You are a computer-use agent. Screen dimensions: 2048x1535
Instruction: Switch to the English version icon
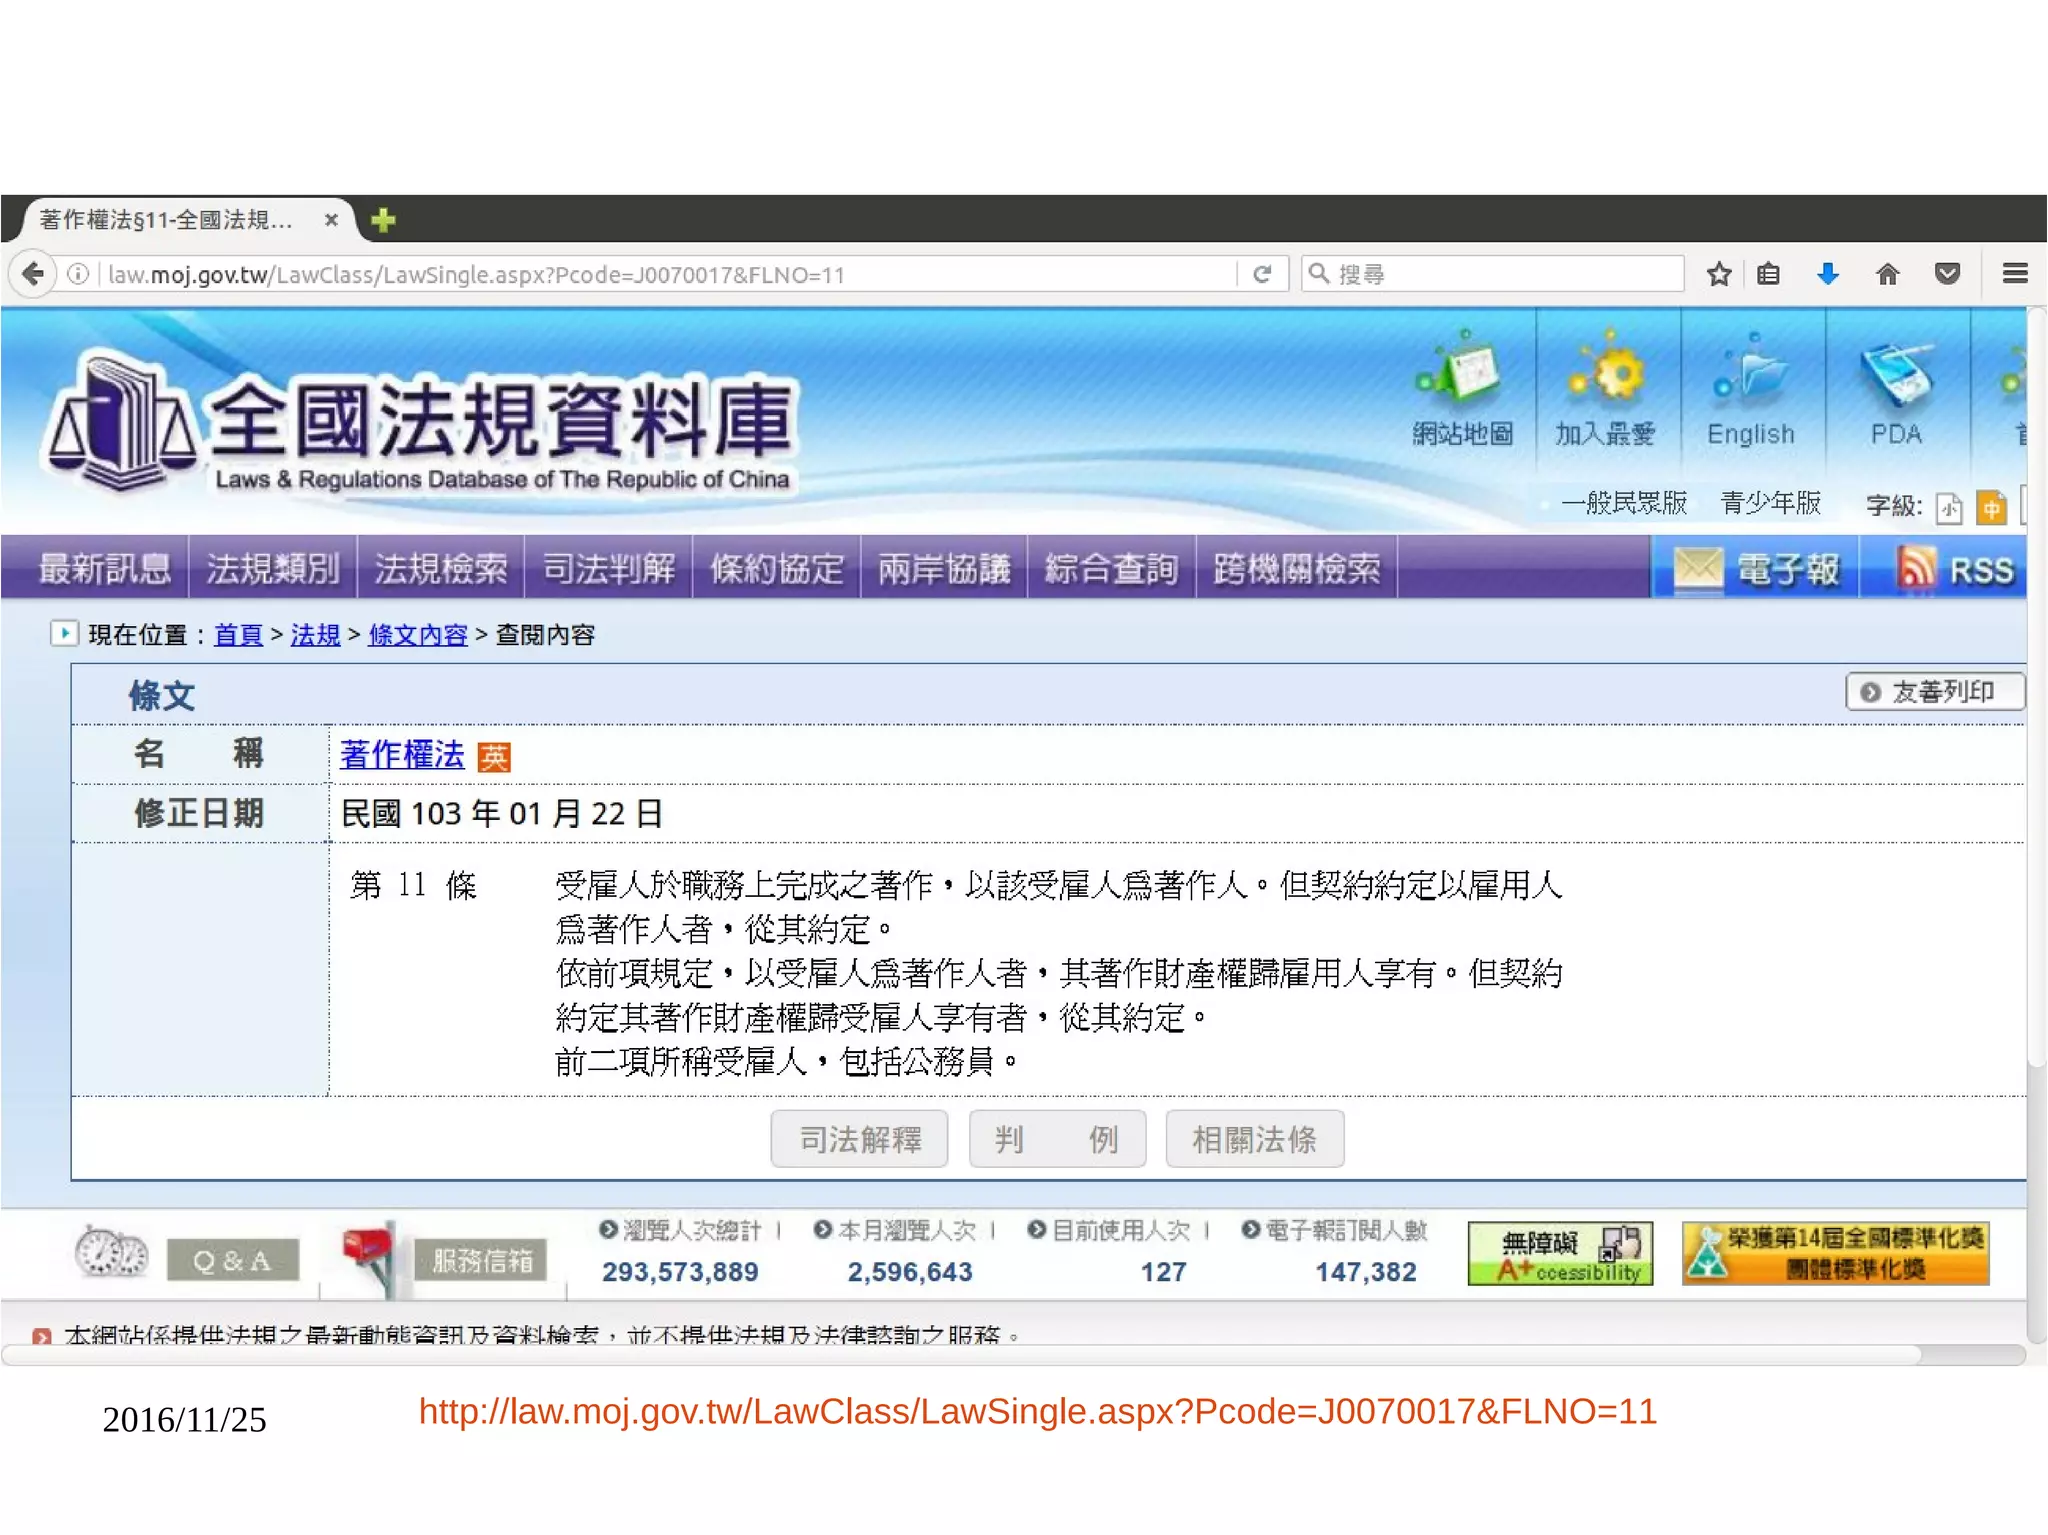tap(1751, 388)
